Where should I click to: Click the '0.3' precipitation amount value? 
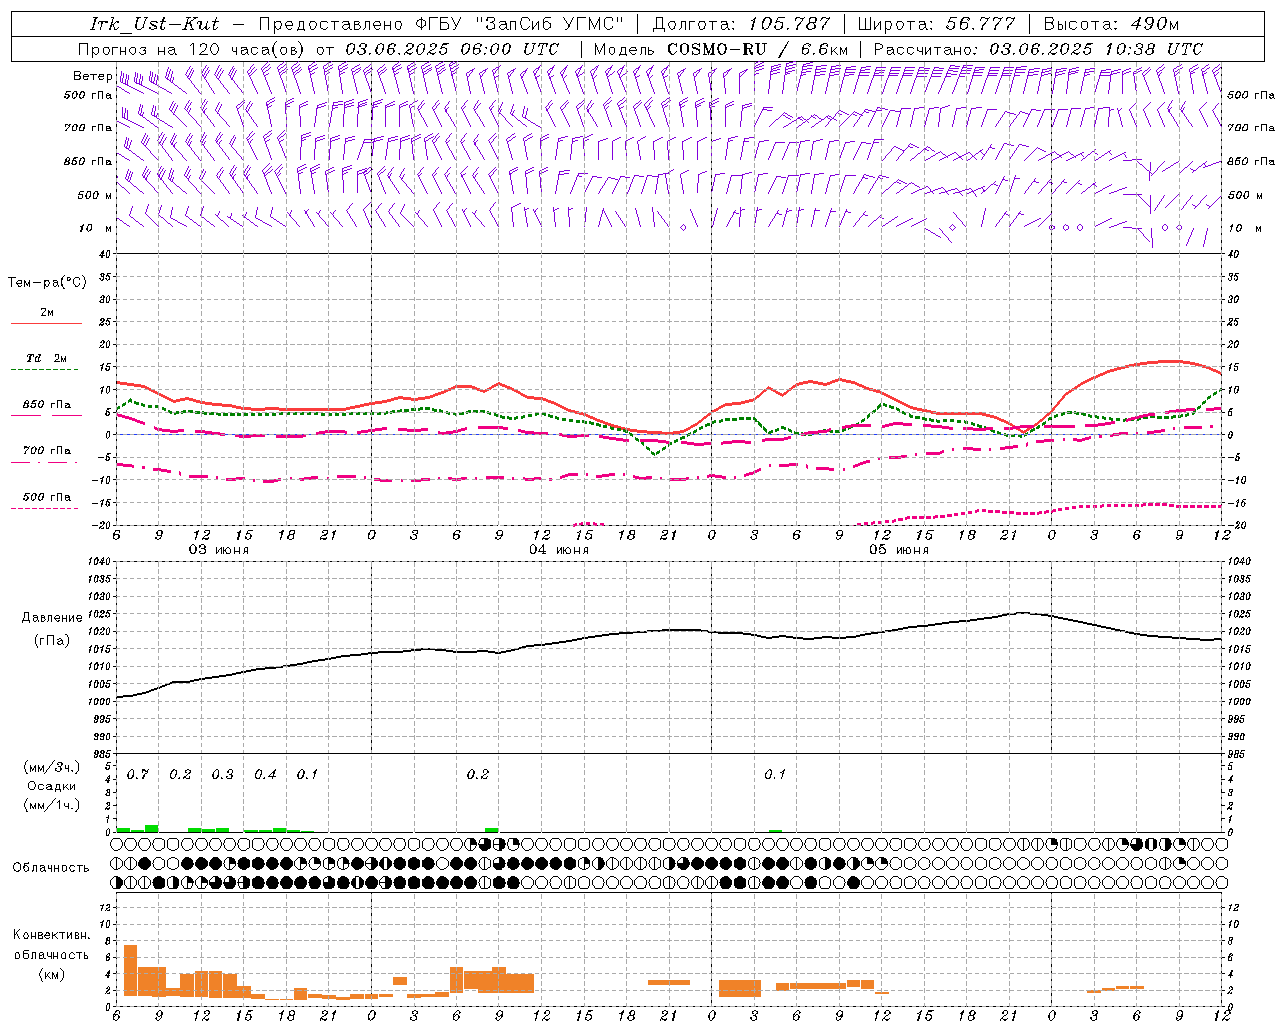click(222, 775)
